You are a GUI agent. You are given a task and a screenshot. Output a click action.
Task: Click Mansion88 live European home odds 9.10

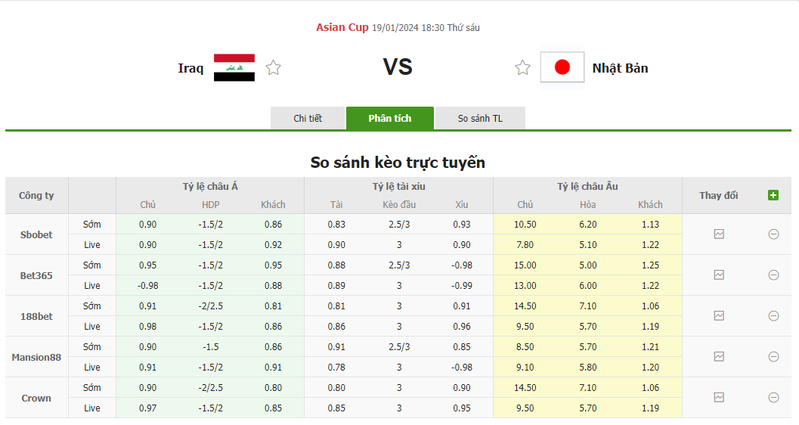click(x=525, y=367)
